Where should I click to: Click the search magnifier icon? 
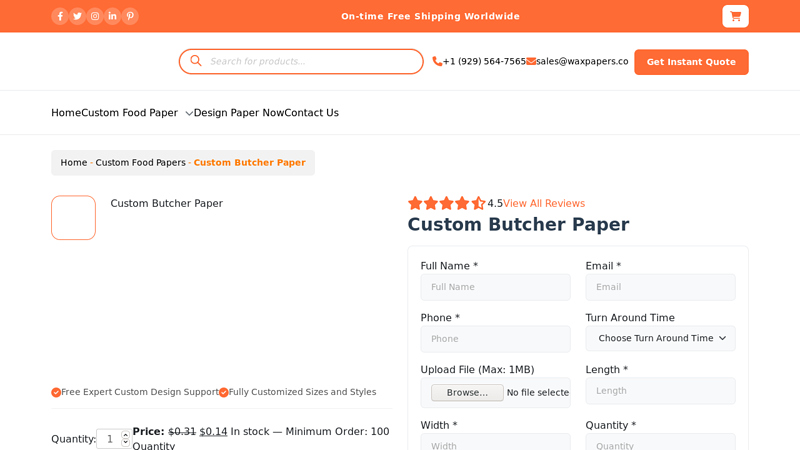click(196, 61)
